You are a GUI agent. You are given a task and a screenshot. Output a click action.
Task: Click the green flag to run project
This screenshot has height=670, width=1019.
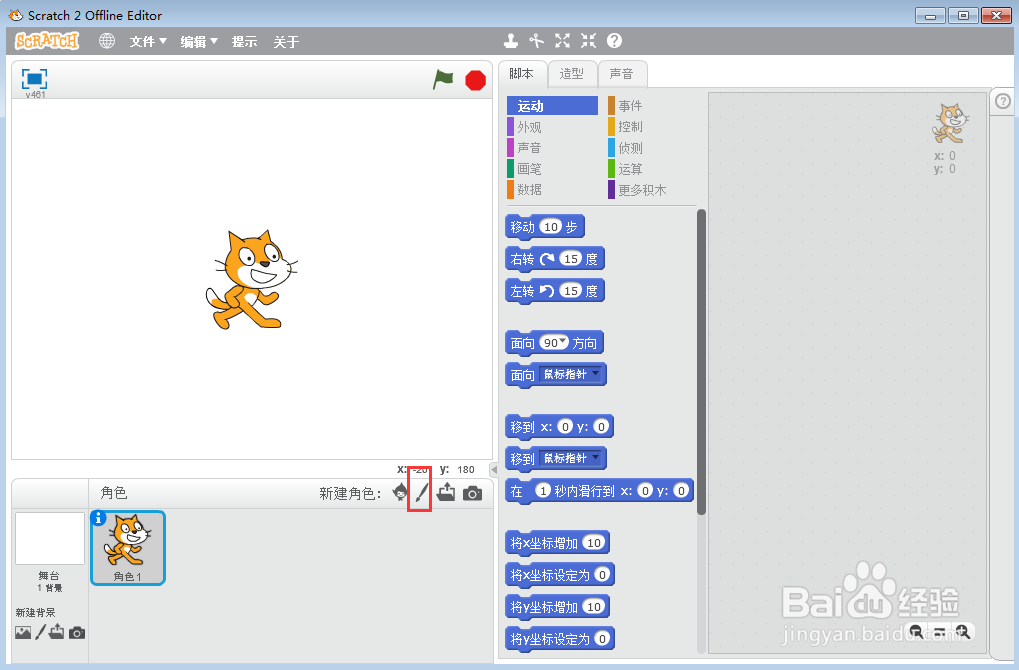click(443, 80)
